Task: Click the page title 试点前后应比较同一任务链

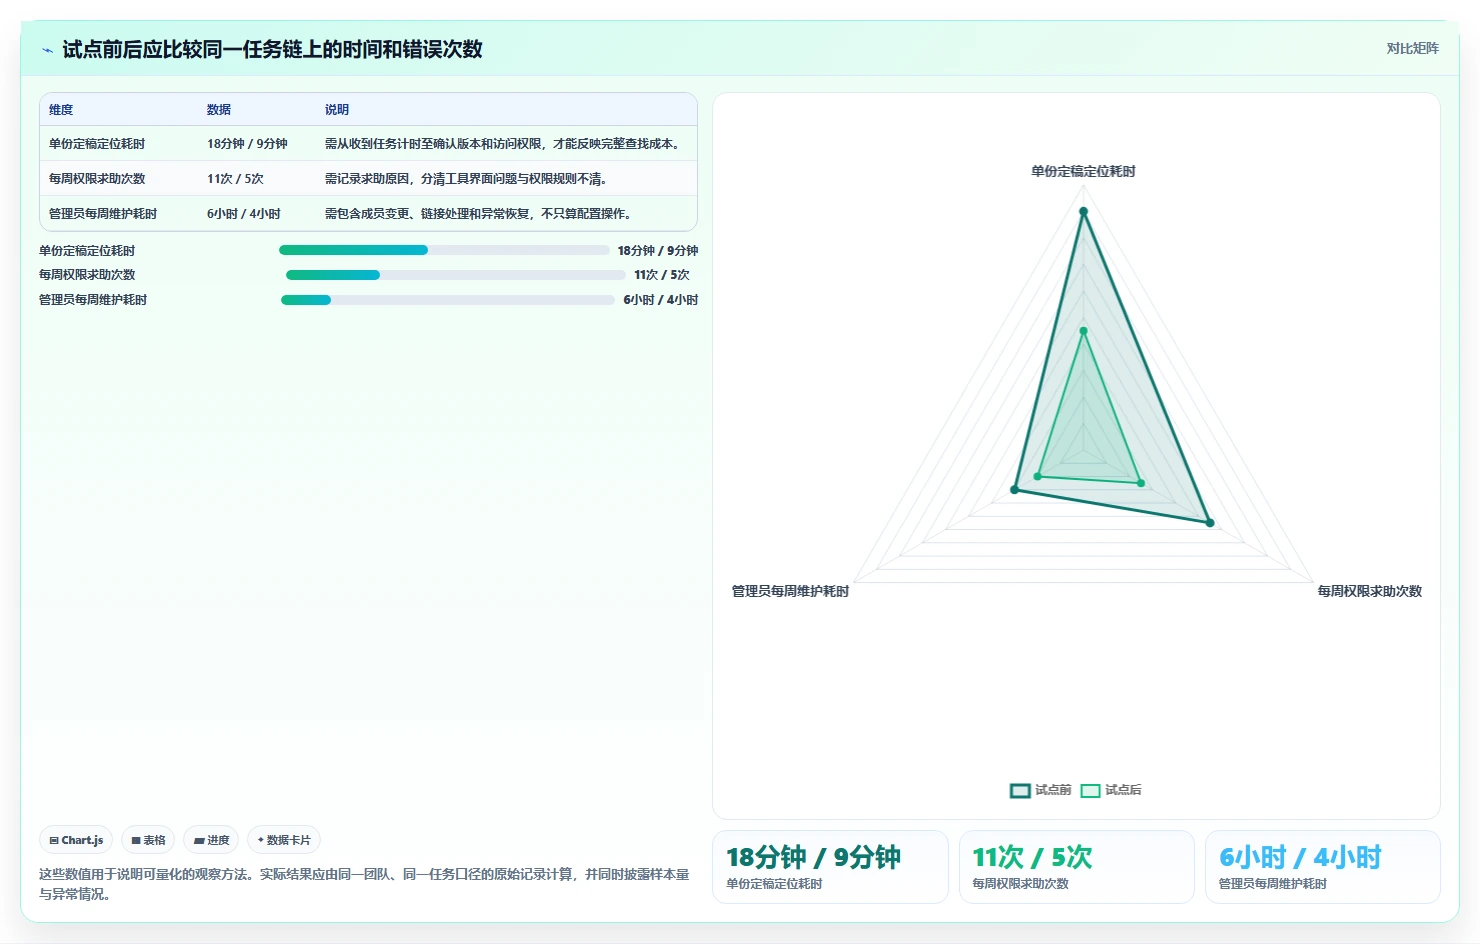Action: click(272, 49)
